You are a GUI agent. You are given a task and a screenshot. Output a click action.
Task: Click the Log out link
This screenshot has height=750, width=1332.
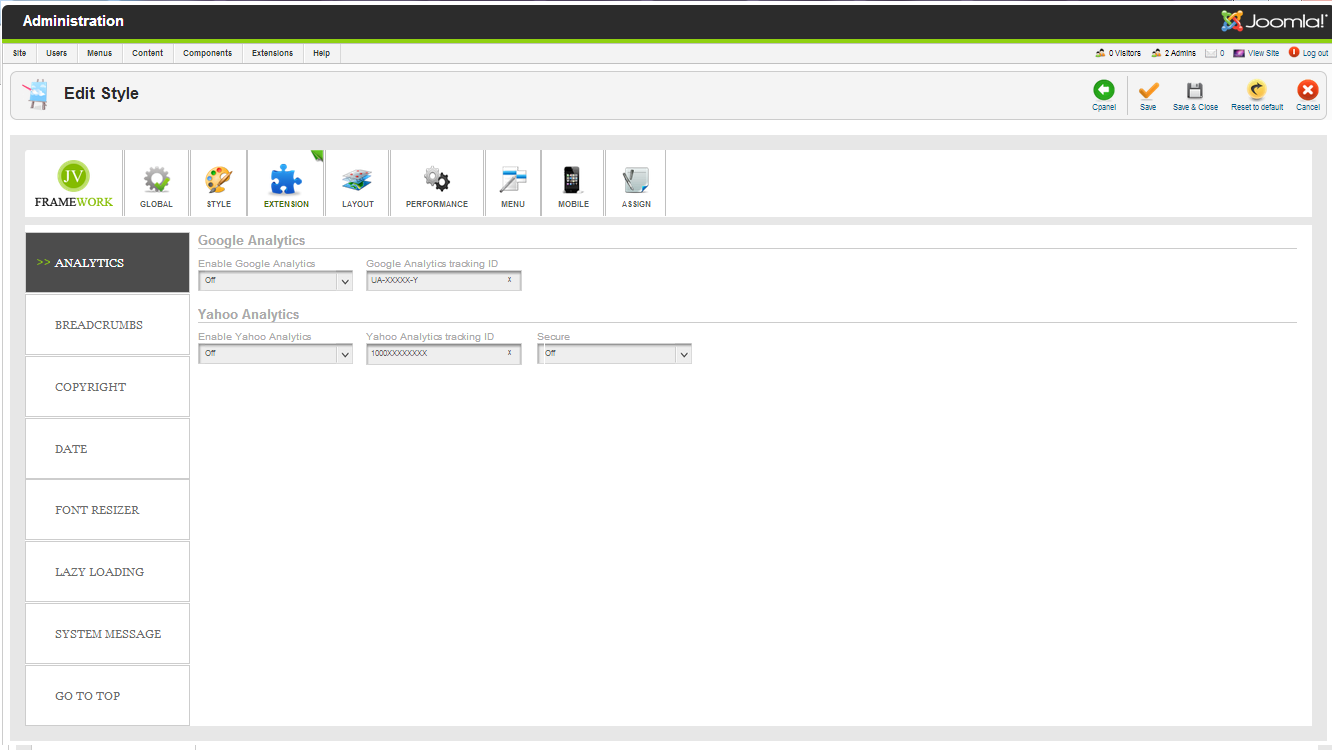click(x=1314, y=53)
